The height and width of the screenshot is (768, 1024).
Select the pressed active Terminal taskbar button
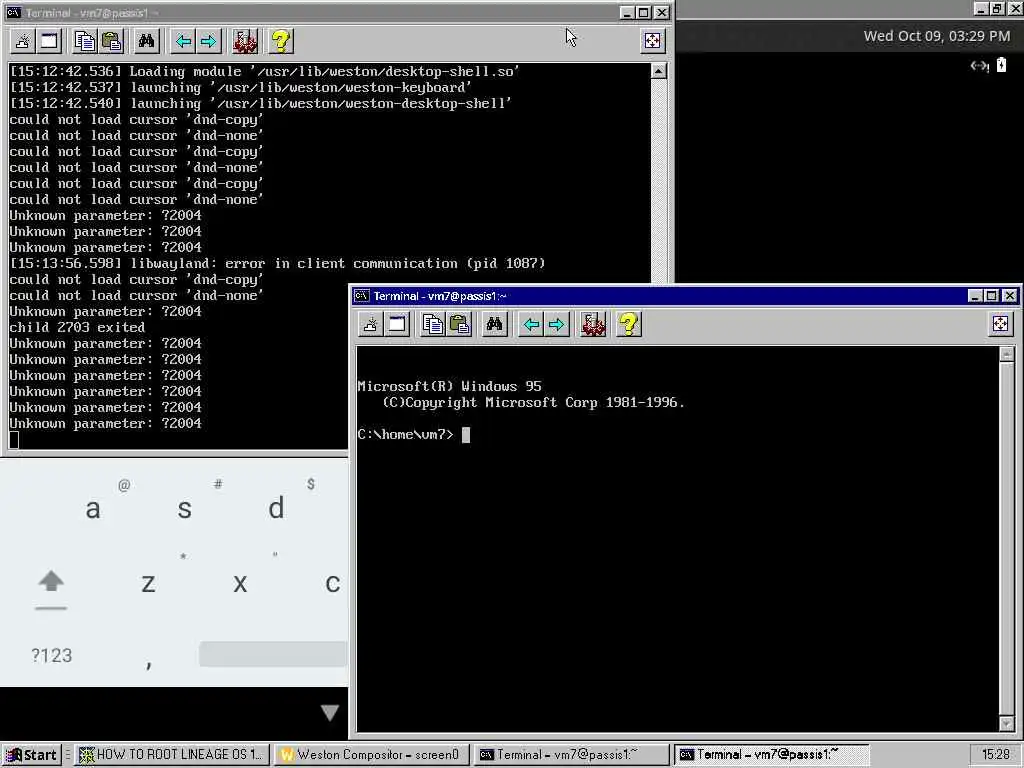[771, 755]
